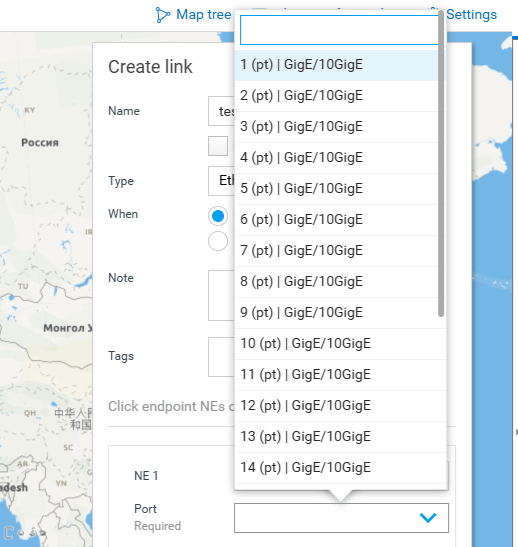
Task: Select port 5 (pt) | GigE/10GigE
Action: [x=337, y=189]
